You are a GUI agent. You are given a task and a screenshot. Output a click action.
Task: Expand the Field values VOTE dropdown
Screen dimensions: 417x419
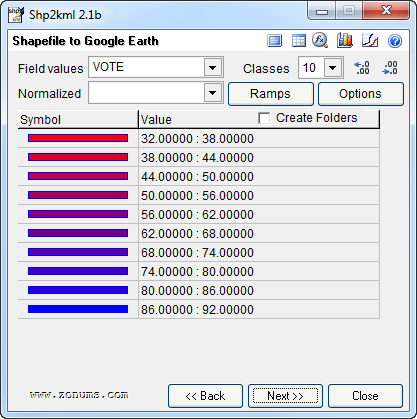click(213, 68)
